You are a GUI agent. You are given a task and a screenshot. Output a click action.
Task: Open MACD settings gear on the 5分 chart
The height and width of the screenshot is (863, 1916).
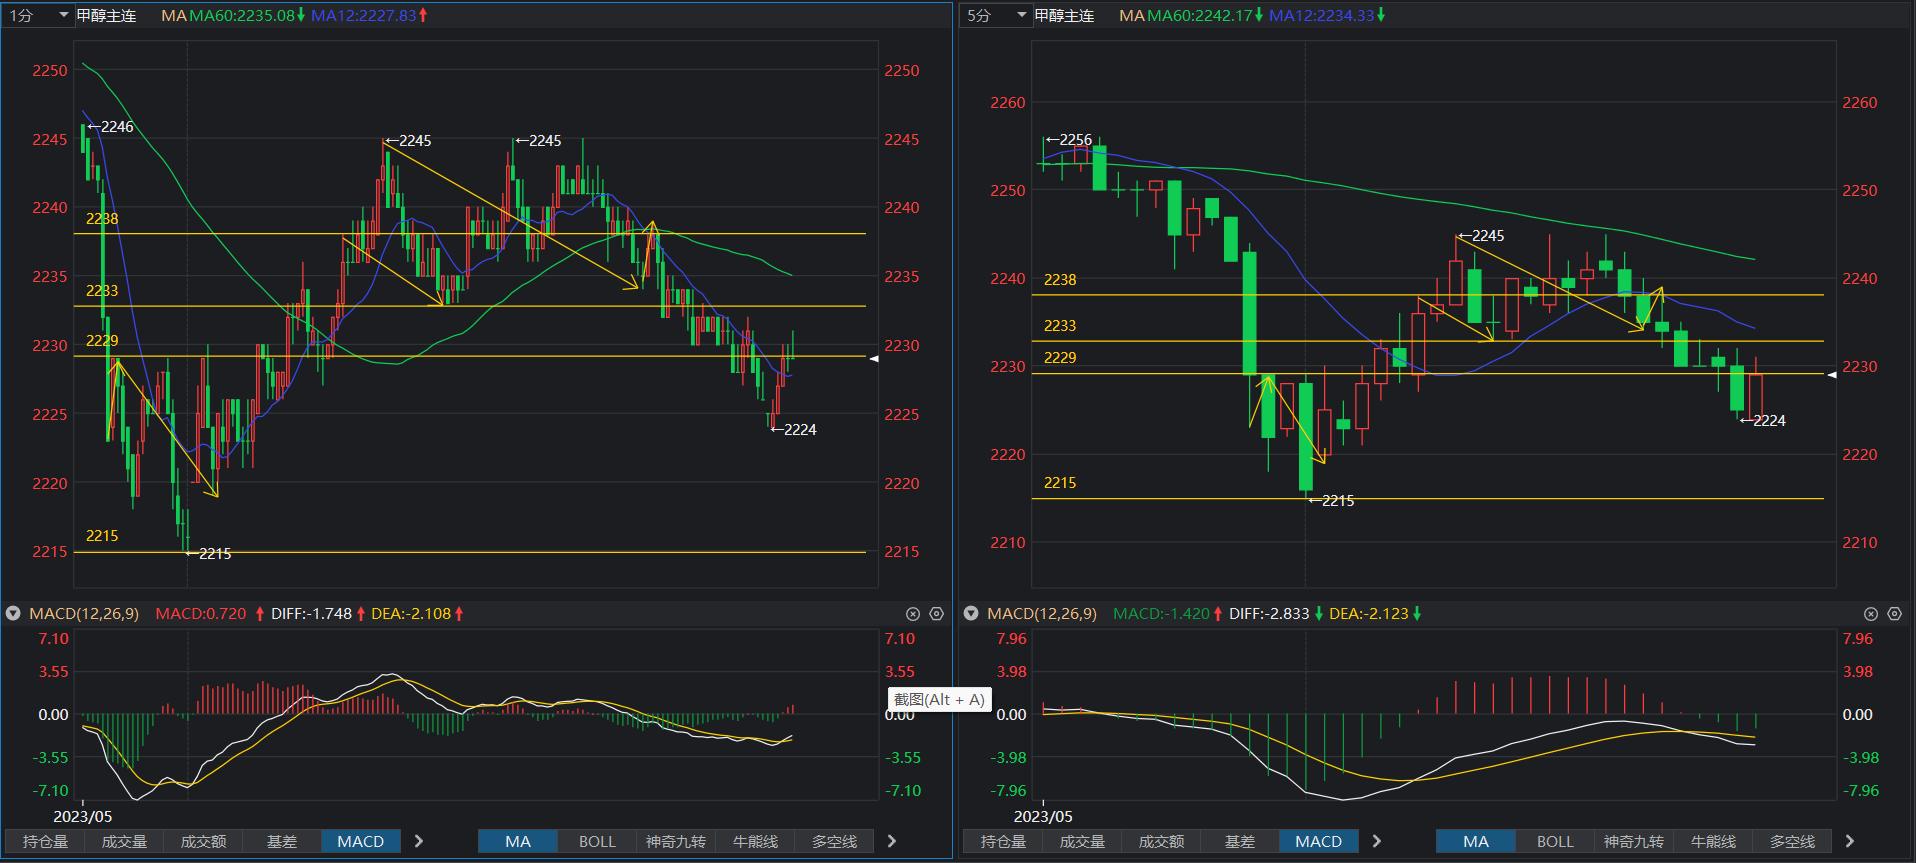tap(1895, 614)
